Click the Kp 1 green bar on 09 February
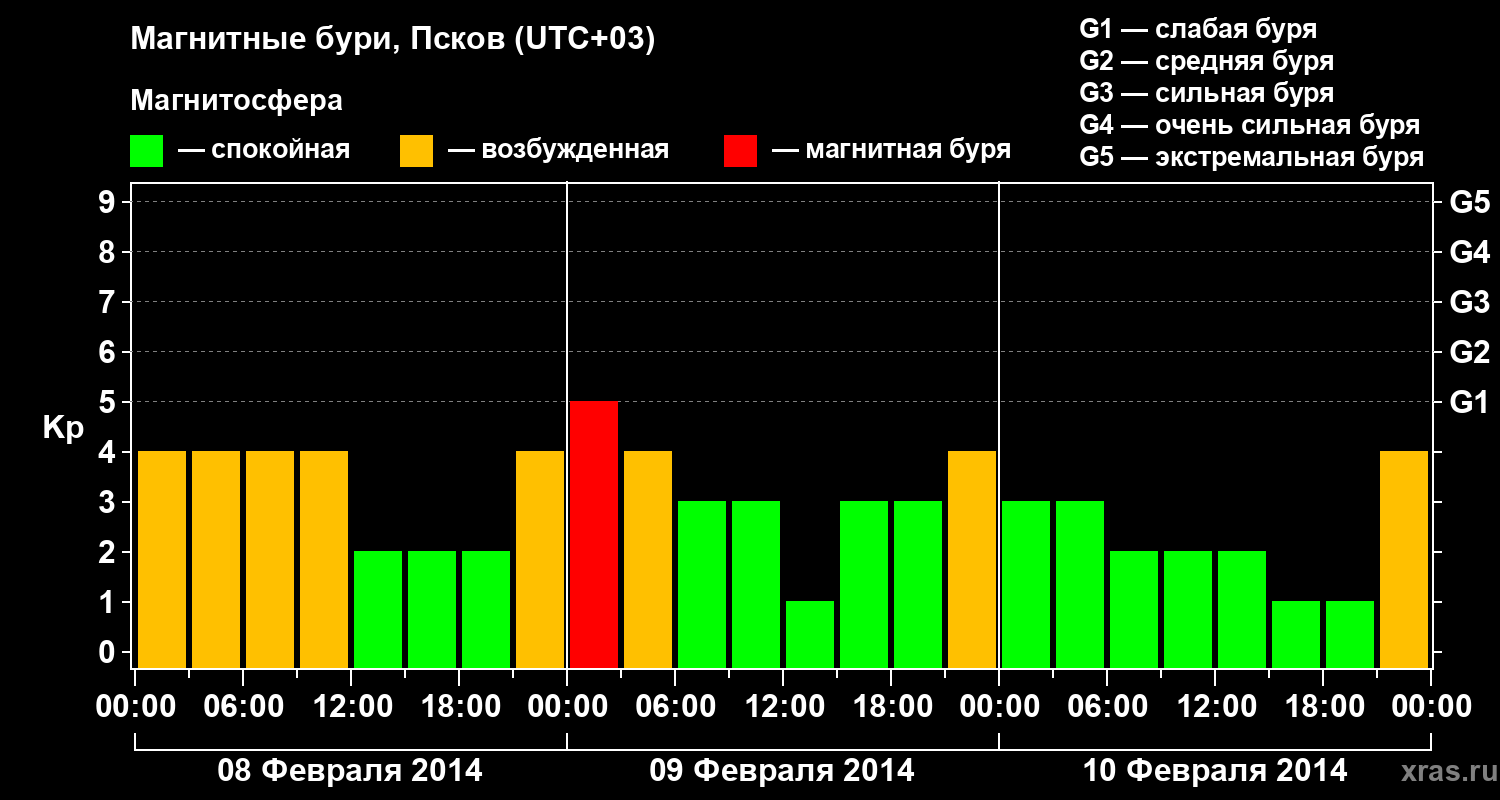 (810, 634)
